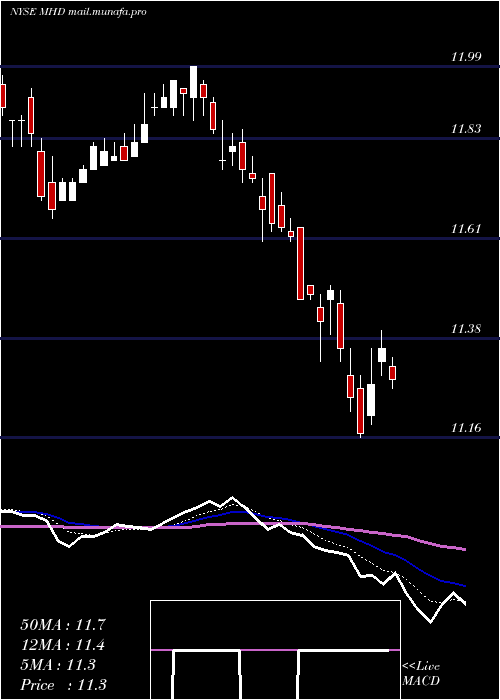Click the Price : 11.3 readout
Viewport: 500px width, 700px height.
(63, 684)
